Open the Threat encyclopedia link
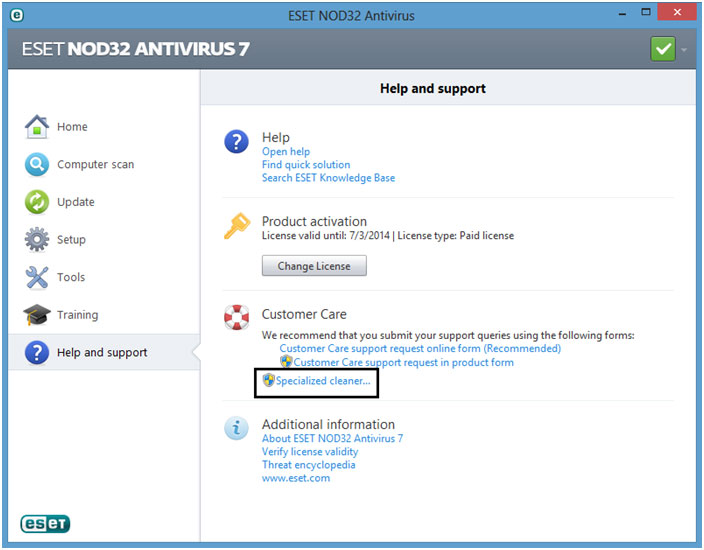704x550 pixels. pyautogui.click(x=308, y=465)
